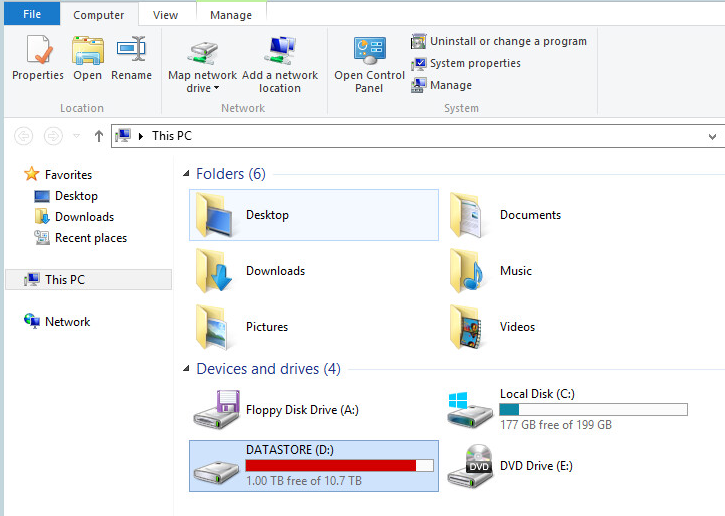Select DVD Drive (E:) icon

(x=470, y=466)
